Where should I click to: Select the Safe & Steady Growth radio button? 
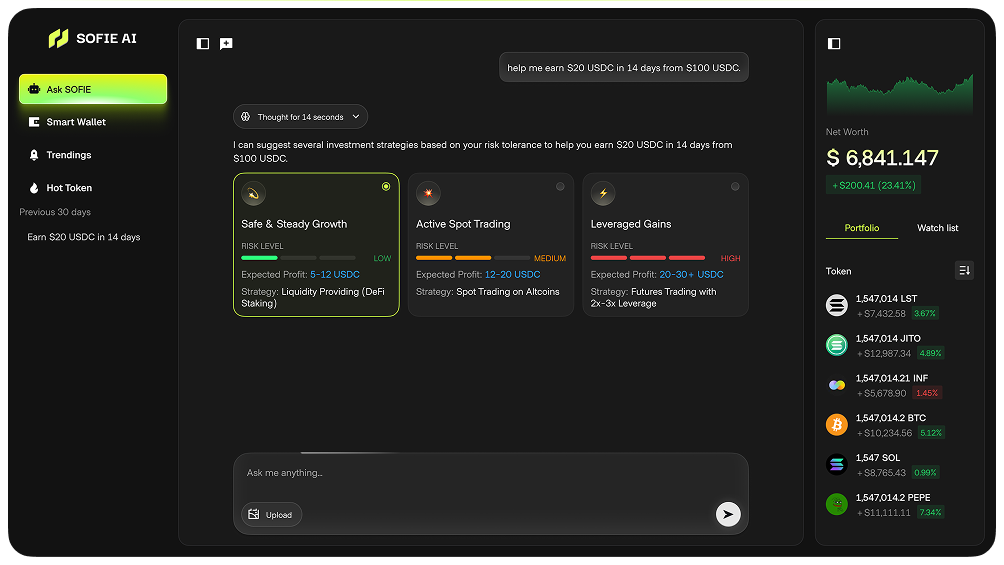386,186
